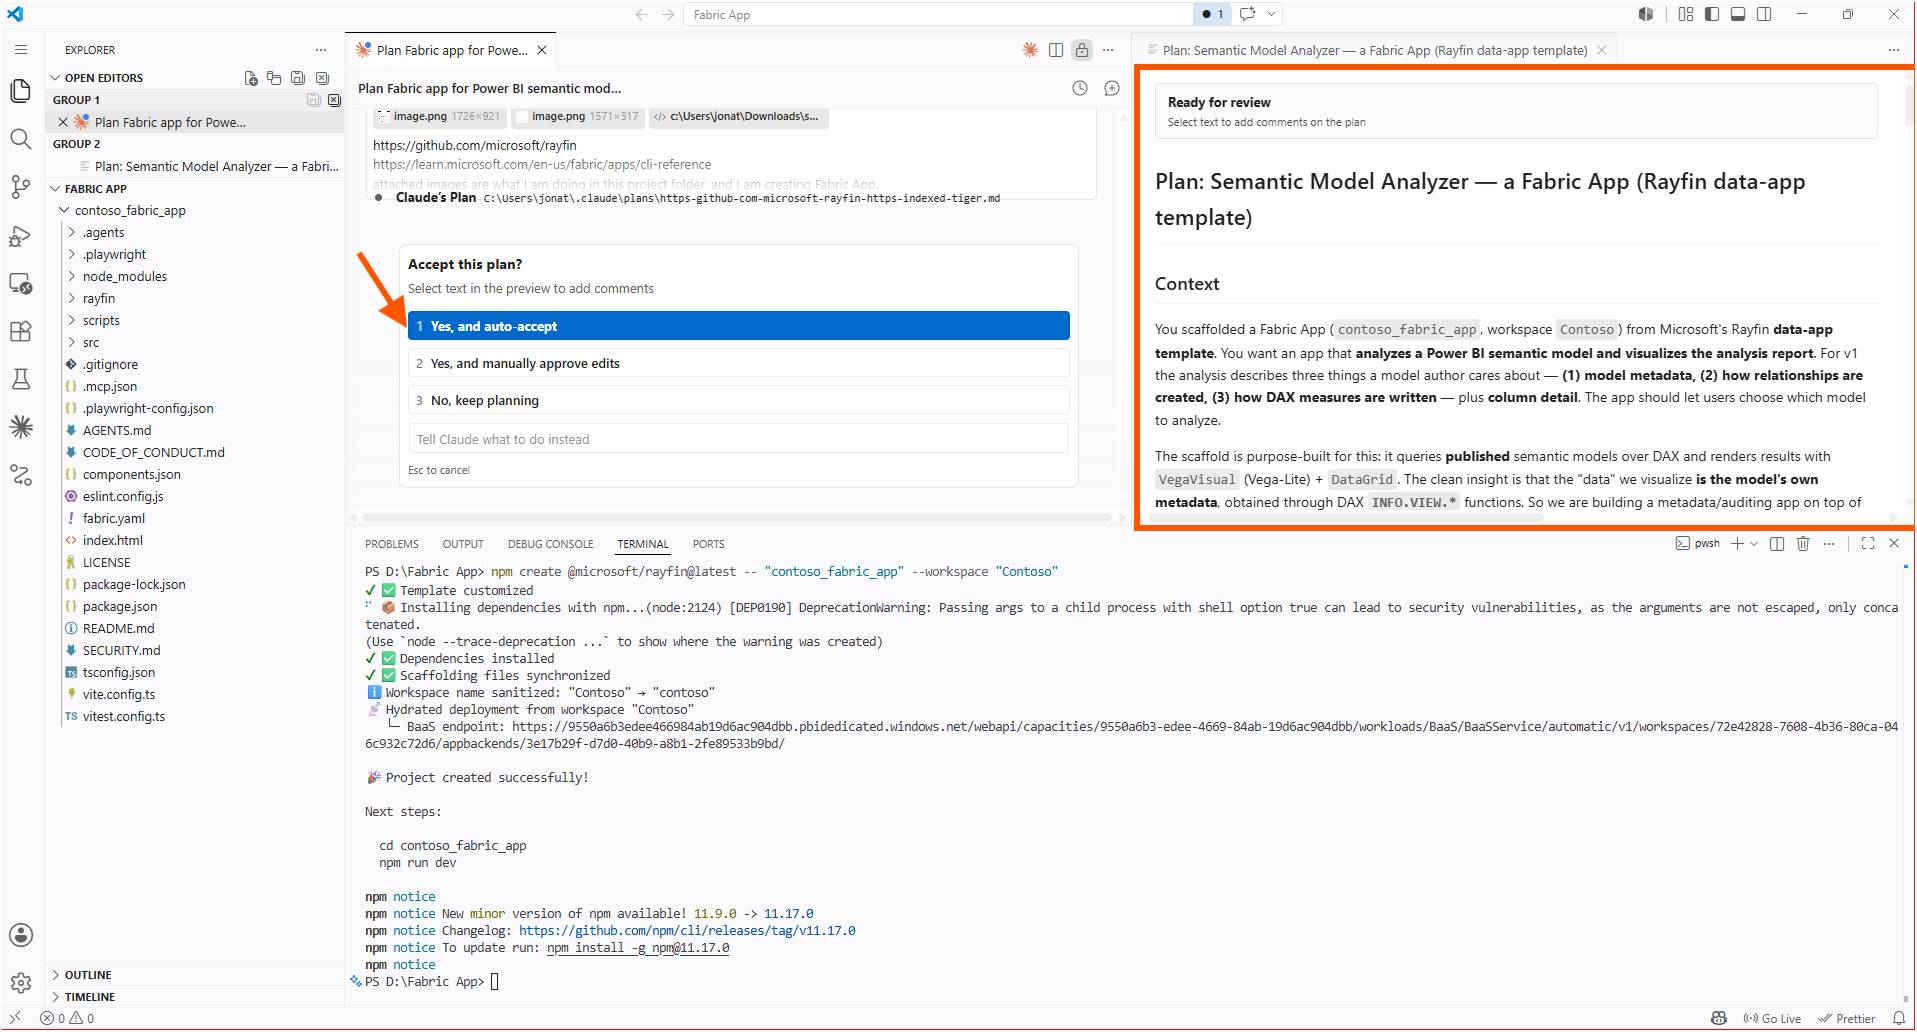Split the editor right
The image size is (1917, 1032).
coord(1056,50)
